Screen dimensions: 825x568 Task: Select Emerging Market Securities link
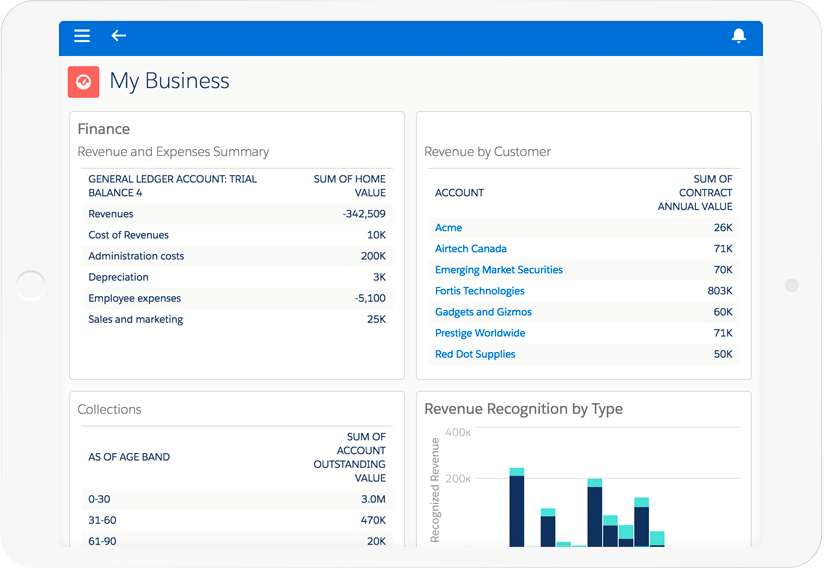[498, 270]
